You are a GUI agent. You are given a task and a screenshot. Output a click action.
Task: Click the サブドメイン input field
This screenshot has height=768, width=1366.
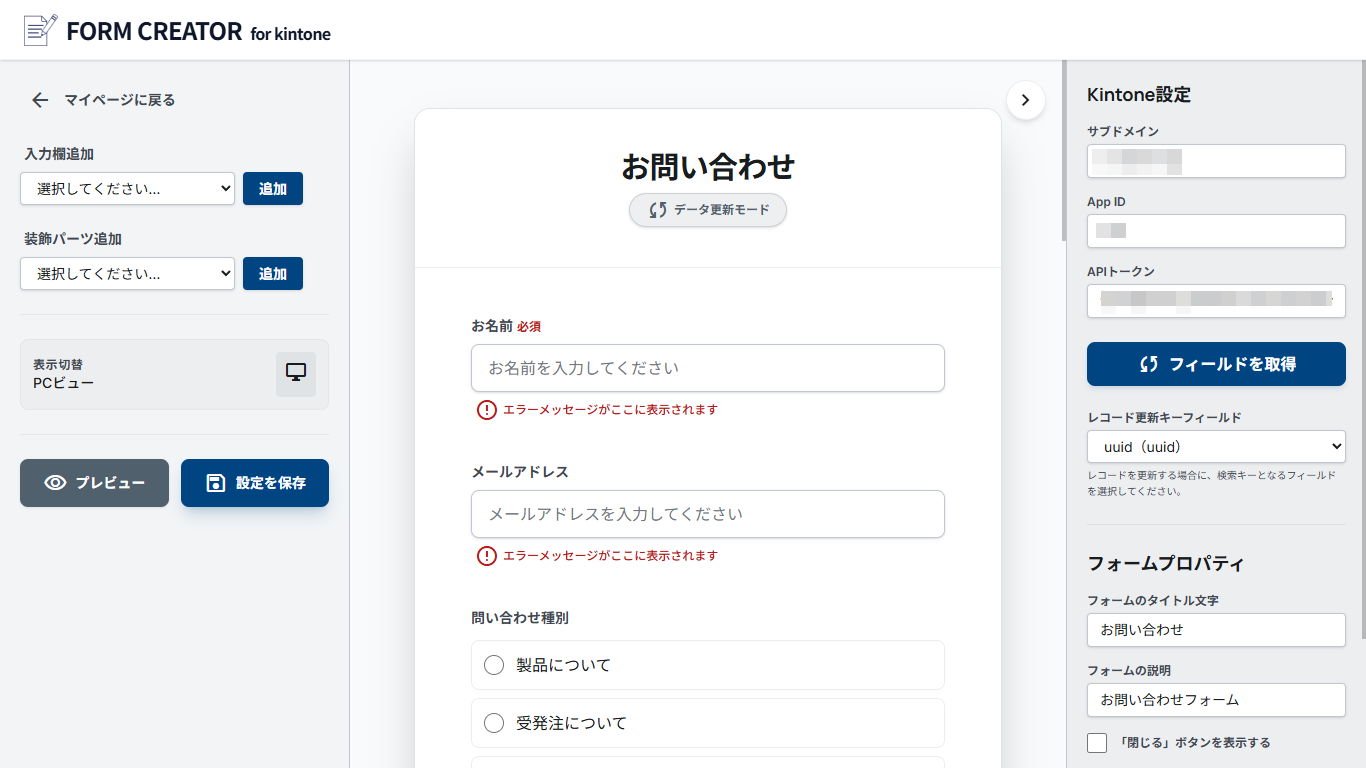1216,161
